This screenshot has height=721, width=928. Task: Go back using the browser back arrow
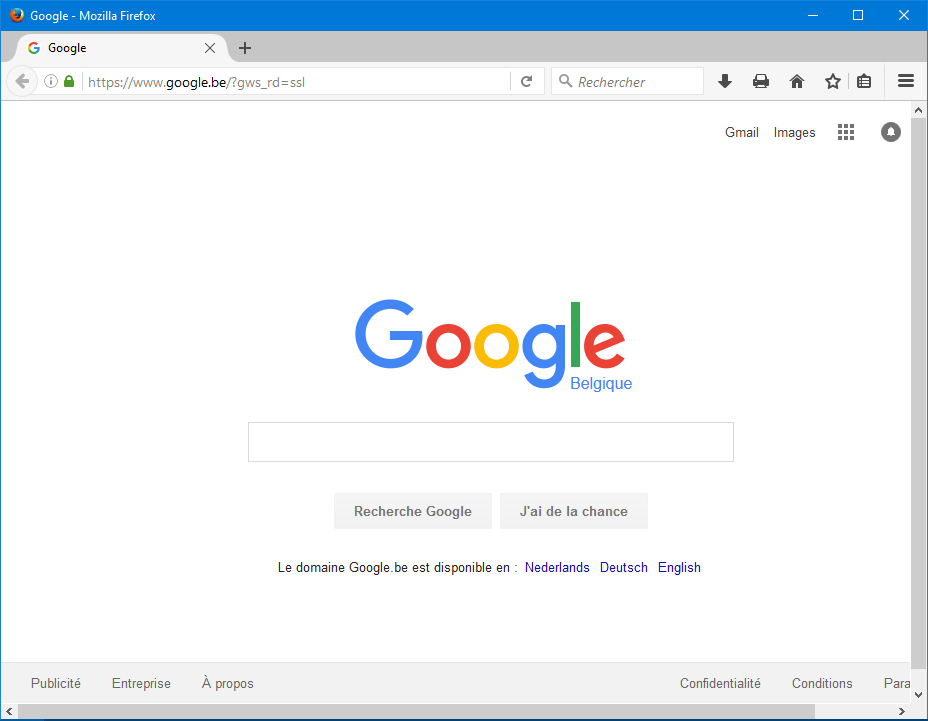pyautogui.click(x=22, y=81)
